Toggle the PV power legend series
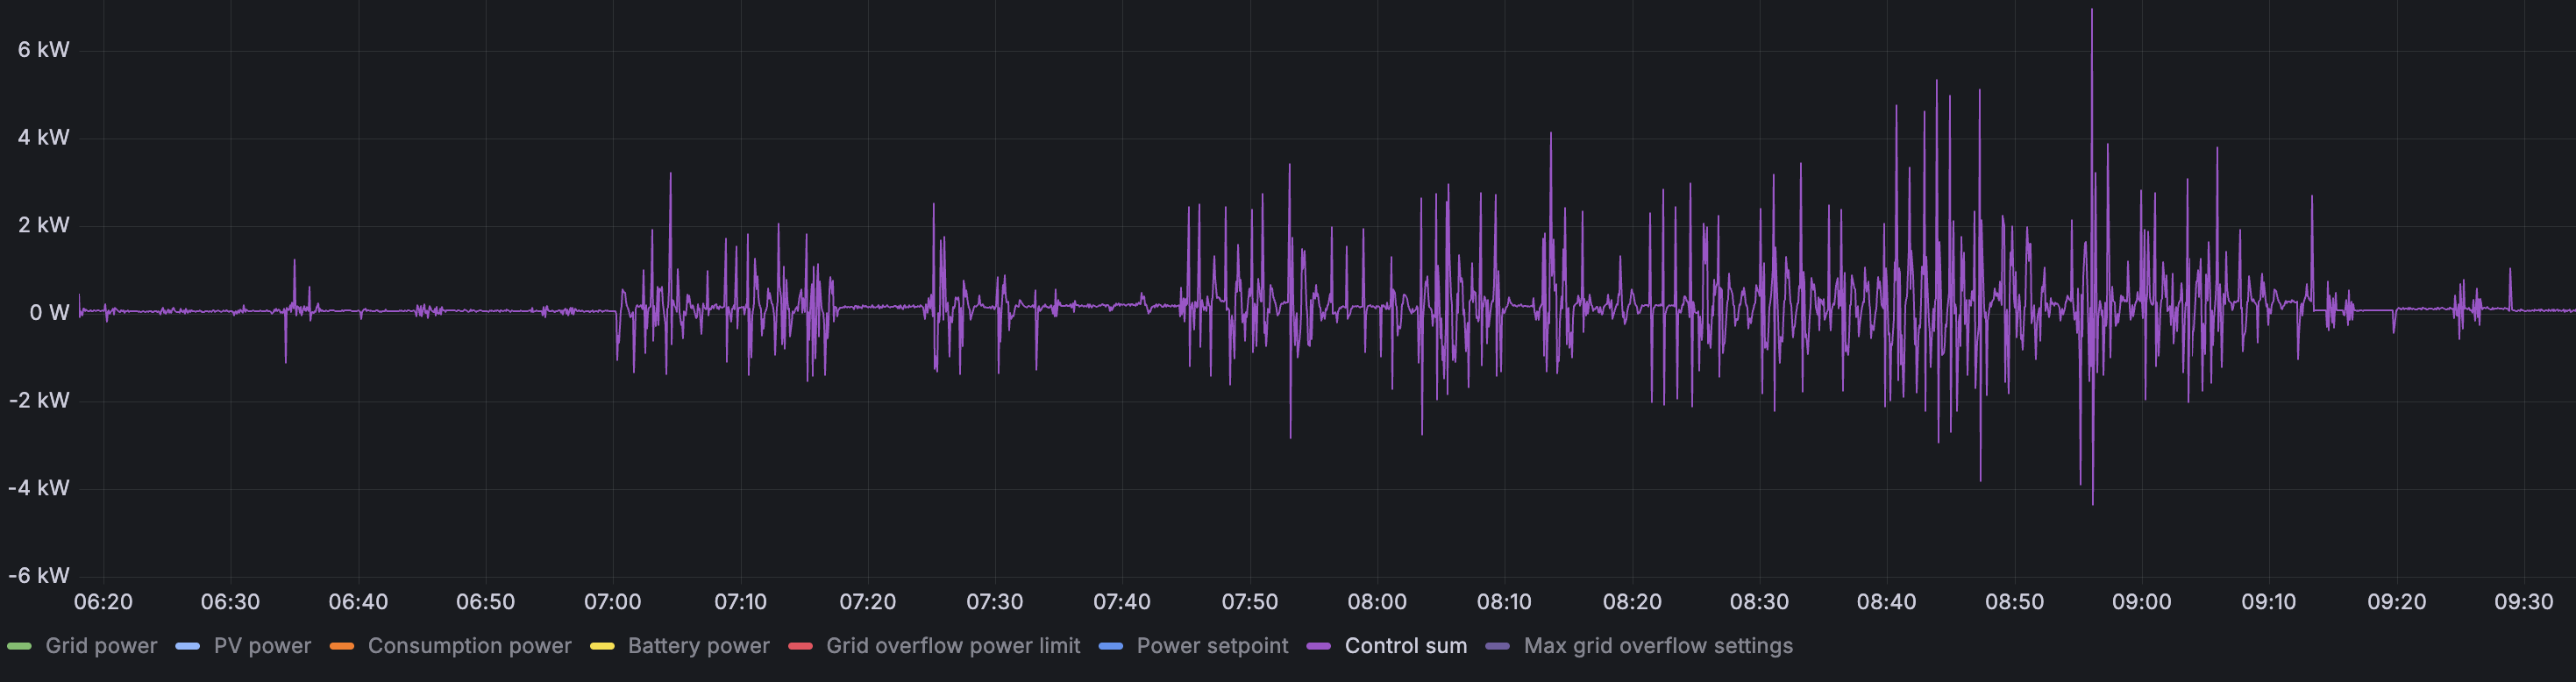Screen dimensions: 2576x682 (x=262, y=646)
